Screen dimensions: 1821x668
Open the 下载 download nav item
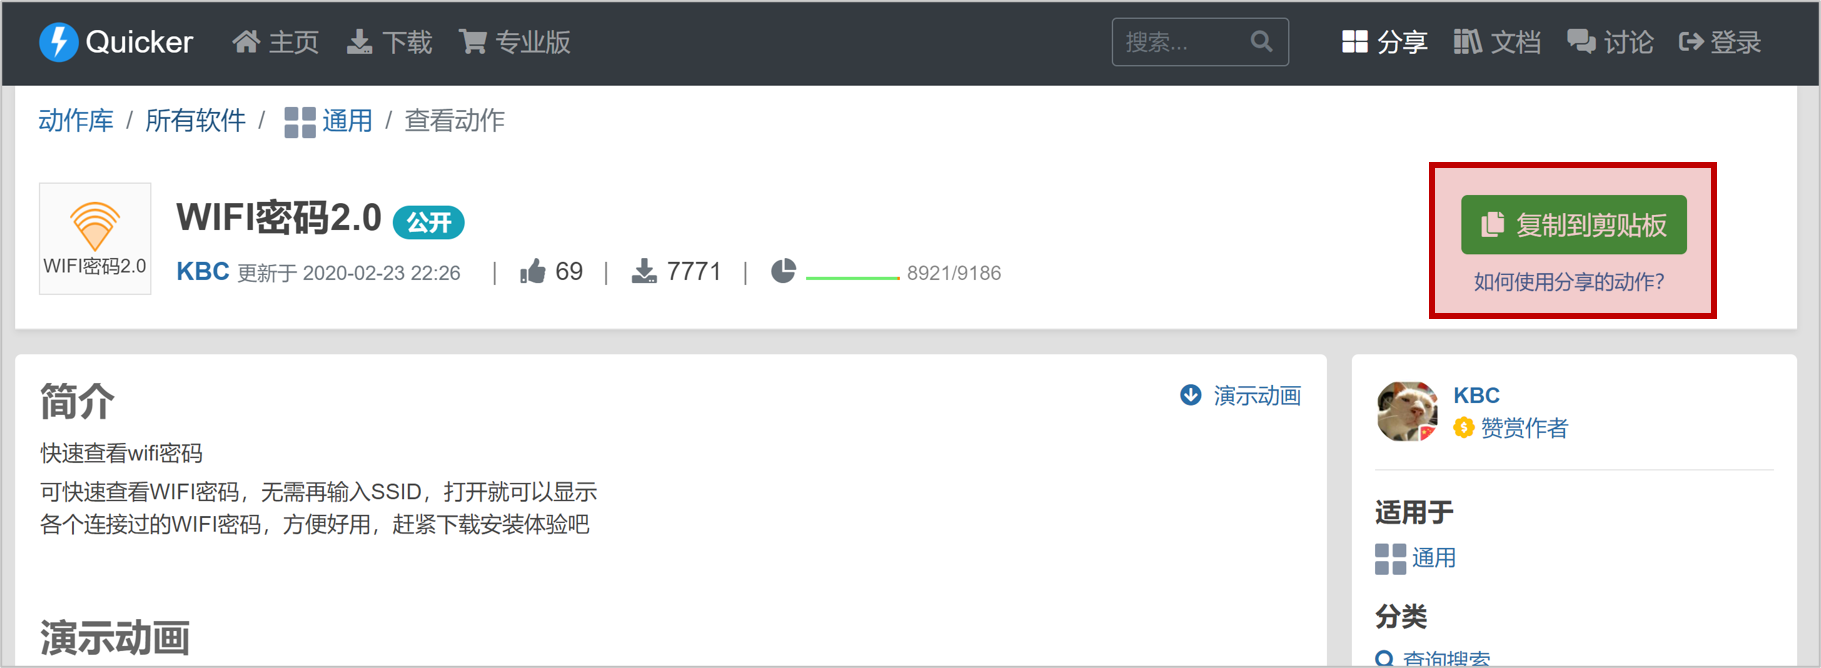pos(389,42)
